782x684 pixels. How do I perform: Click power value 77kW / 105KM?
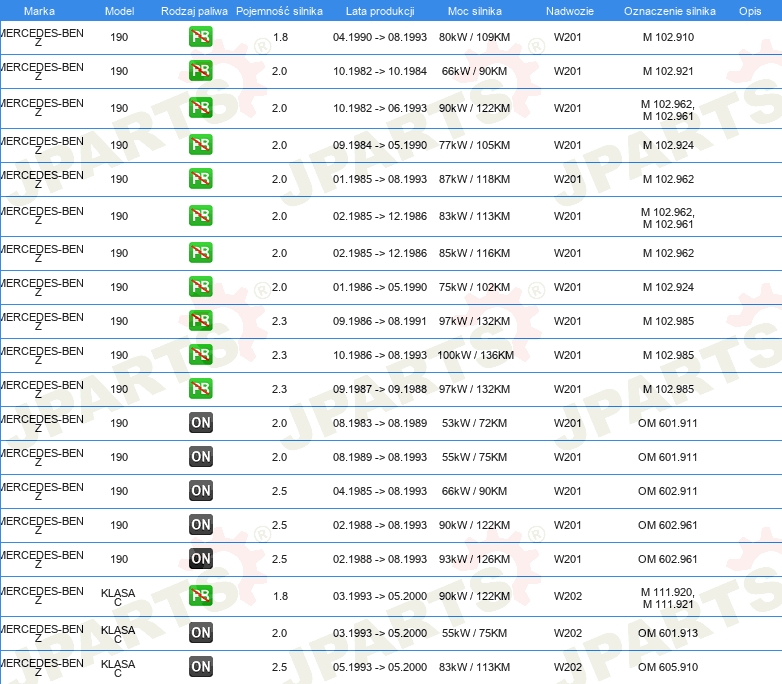(474, 145)
